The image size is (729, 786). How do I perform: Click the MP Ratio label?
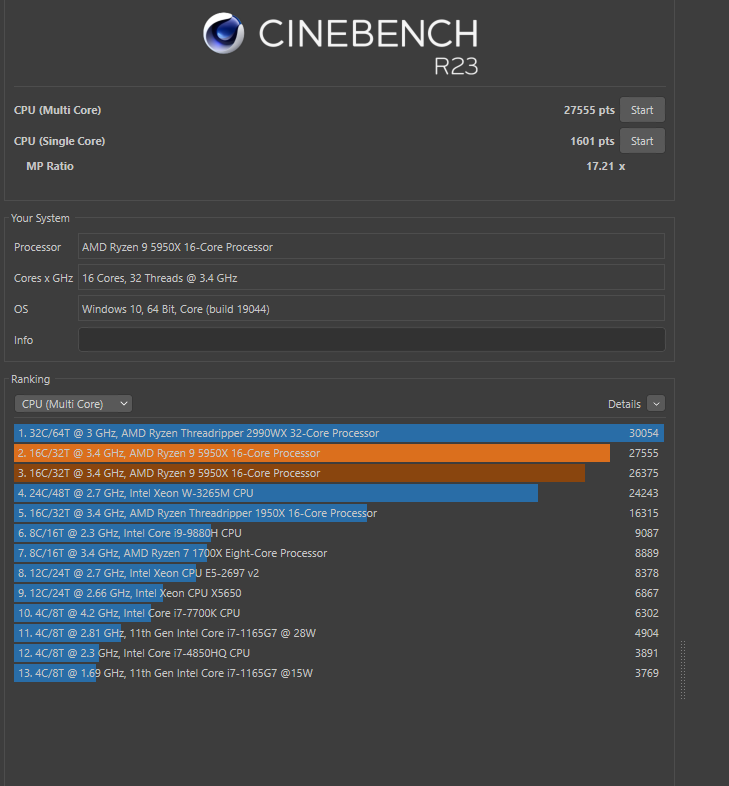50,166
